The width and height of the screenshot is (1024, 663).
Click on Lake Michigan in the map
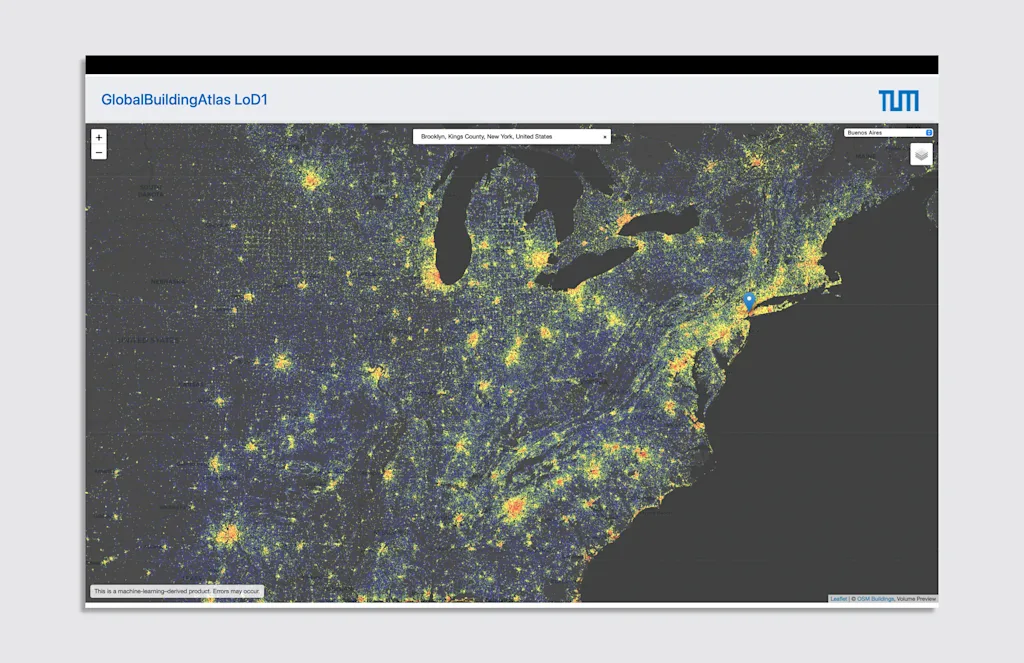coord(450,240)
